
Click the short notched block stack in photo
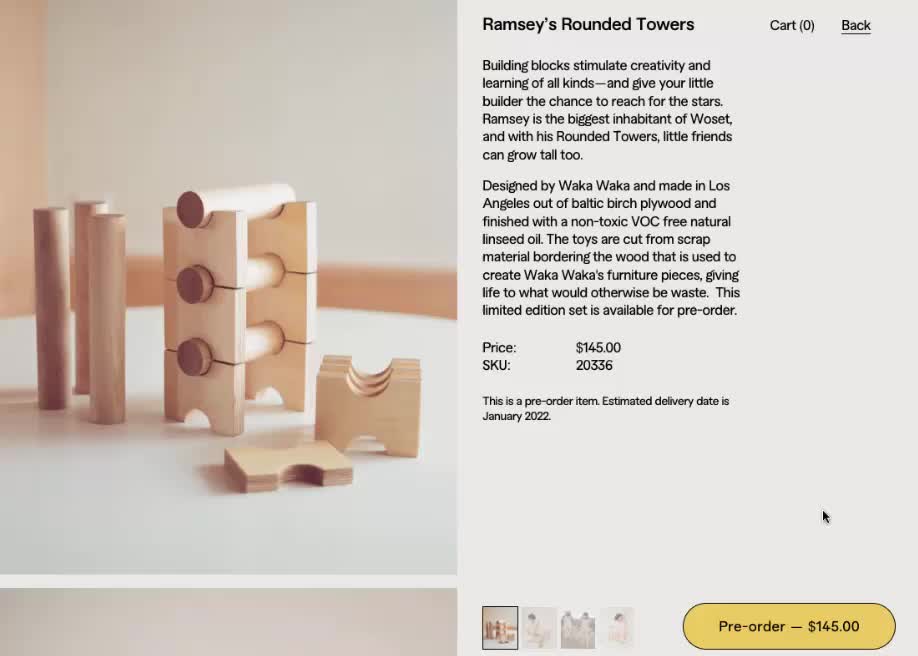369,404
